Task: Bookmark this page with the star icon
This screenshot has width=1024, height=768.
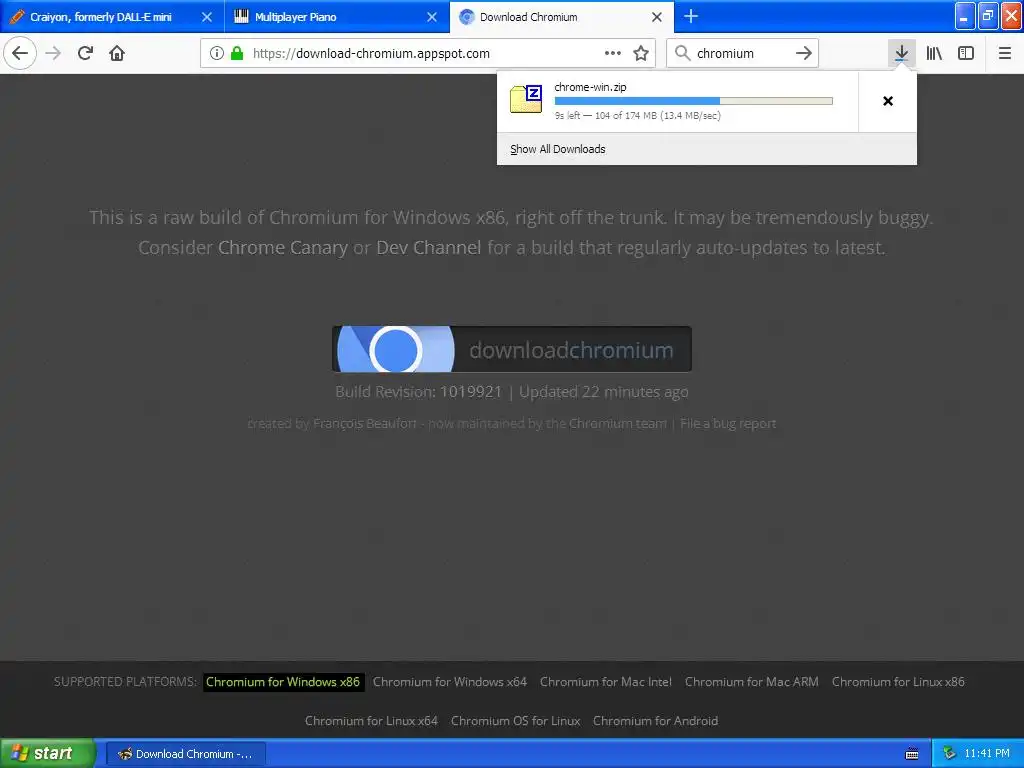Action: coord(641,53)
